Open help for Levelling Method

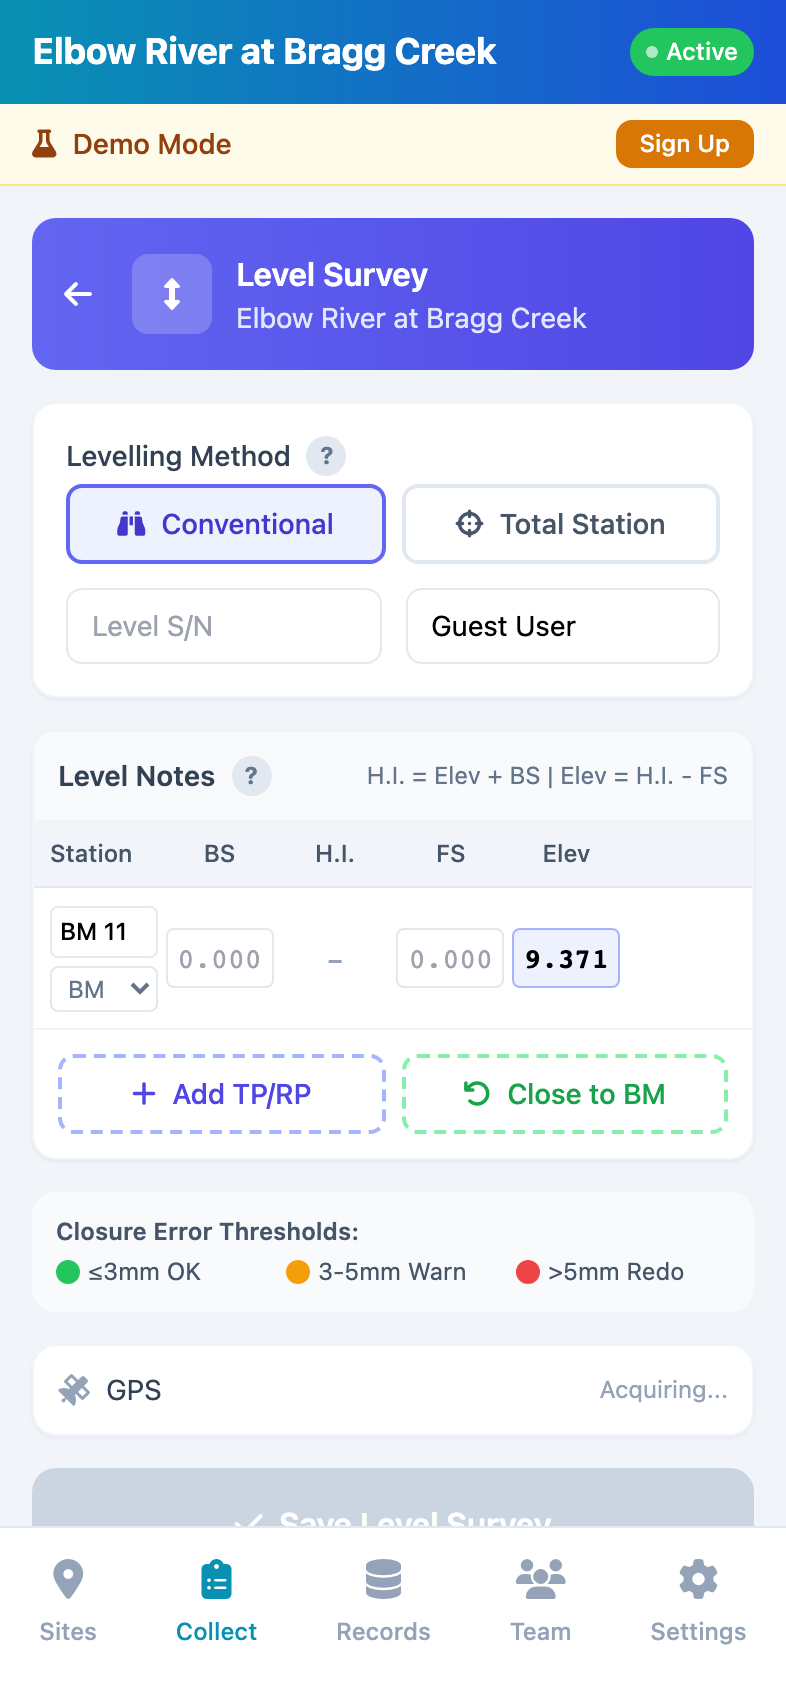click(x=326, y=456)
